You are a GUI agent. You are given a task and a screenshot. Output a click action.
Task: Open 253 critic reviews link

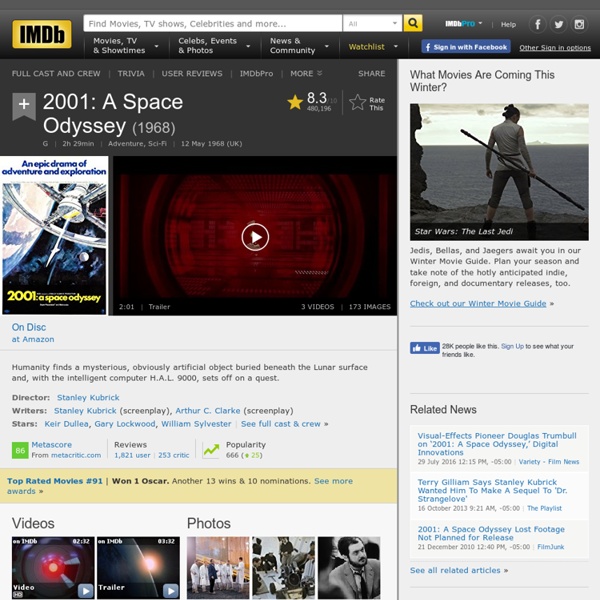coord(173,455)
